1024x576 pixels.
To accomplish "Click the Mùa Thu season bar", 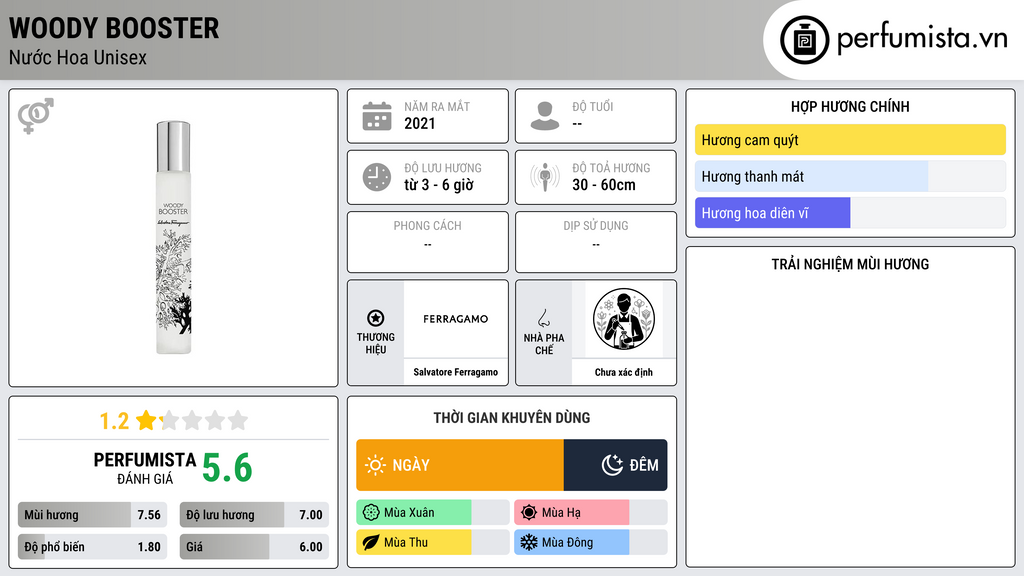I will (x=433, y=542).
